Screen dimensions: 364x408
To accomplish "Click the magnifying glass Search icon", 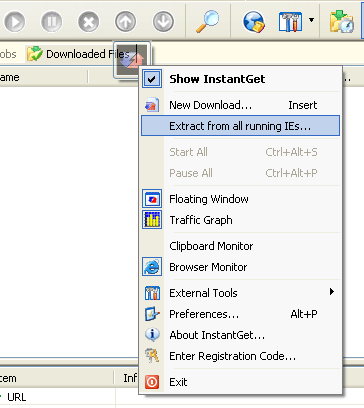I will point(207,22).
